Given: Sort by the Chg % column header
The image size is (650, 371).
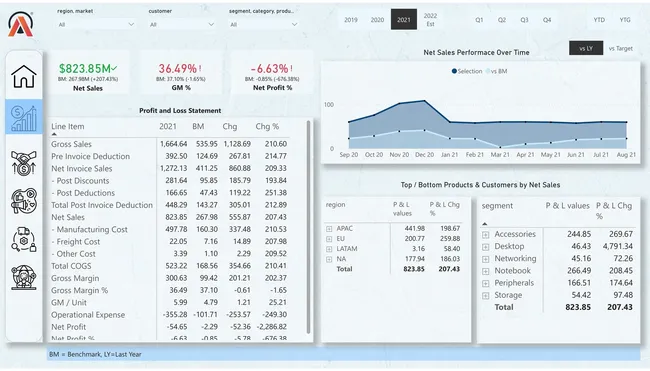Looking at the screenshot, I should click(267, 126).
